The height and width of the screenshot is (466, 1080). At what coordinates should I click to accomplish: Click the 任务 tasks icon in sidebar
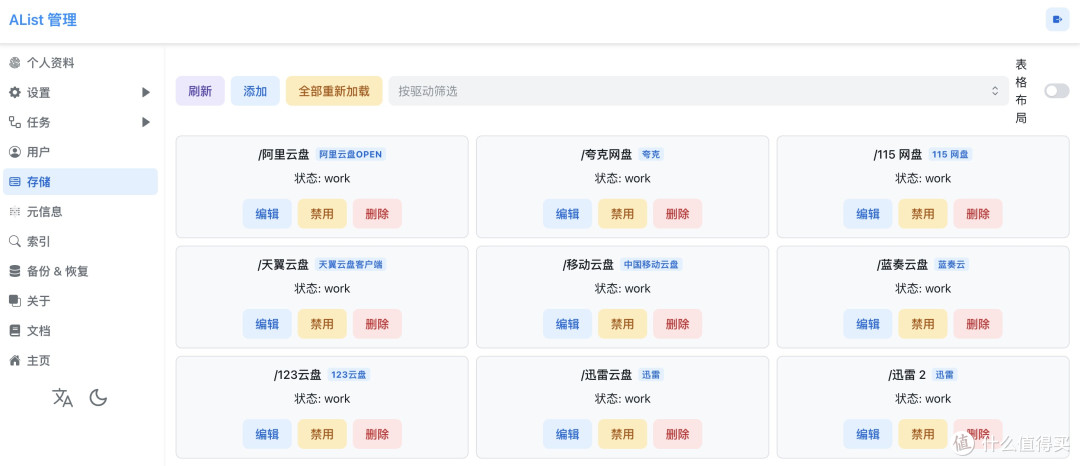tap(14, 123)
